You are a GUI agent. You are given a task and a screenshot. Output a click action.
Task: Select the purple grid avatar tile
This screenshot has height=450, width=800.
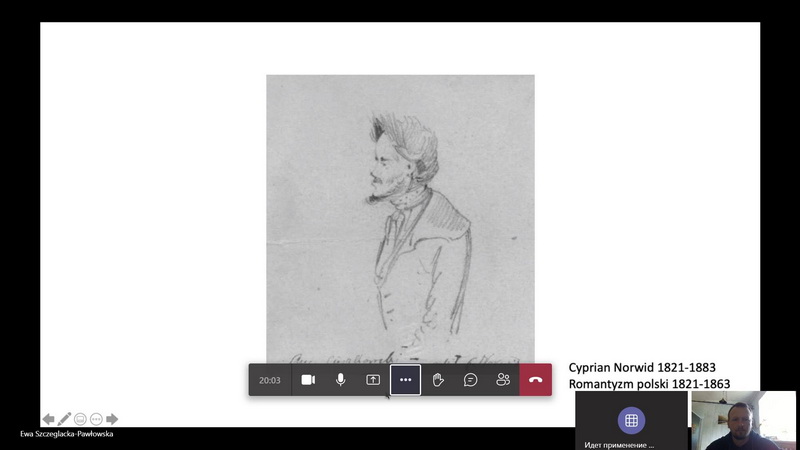click(630, 419)
